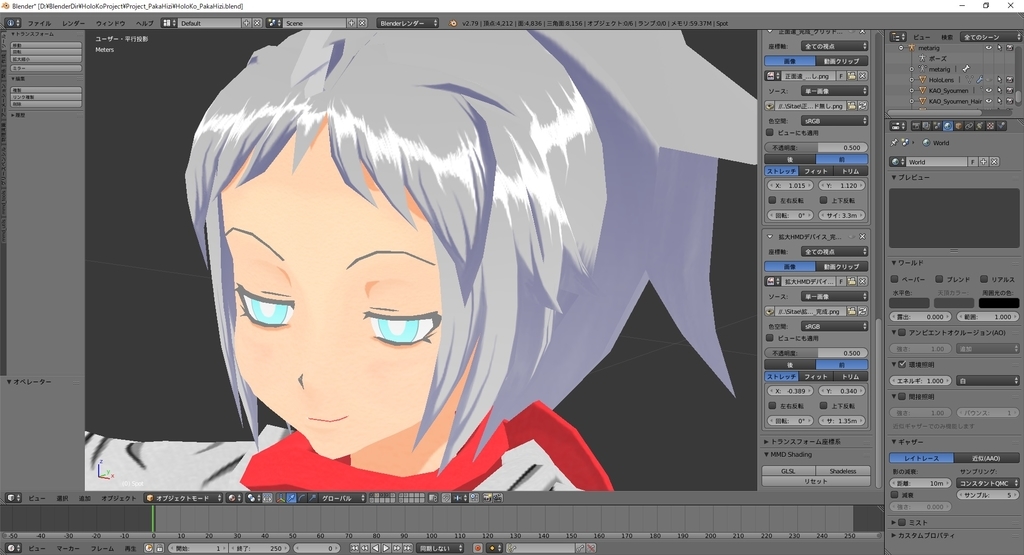This screenshot has width=1024, height=555.
Task: Open the マーカー menu in timeline
Action: click(x=68, y=548)
